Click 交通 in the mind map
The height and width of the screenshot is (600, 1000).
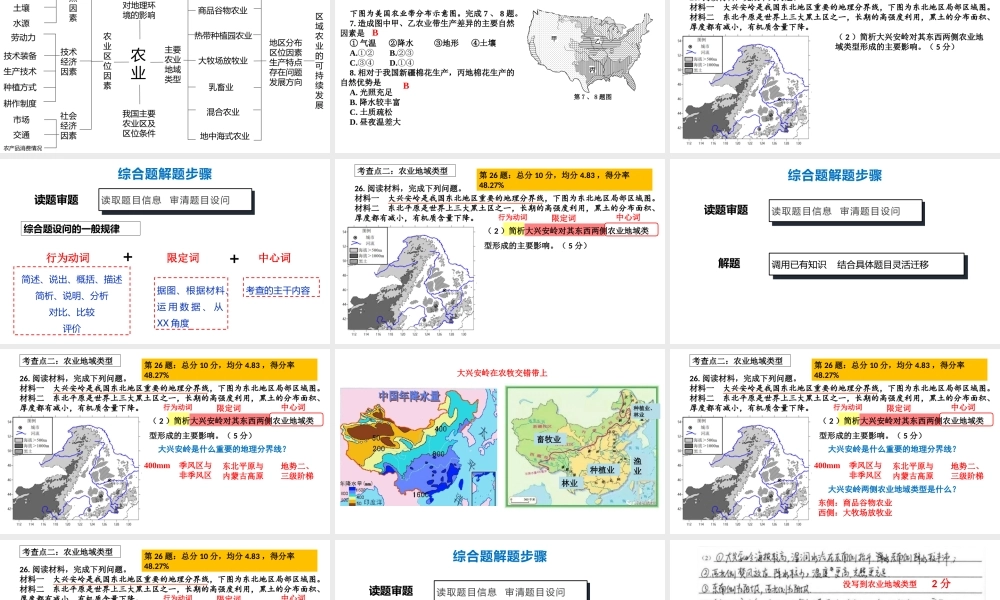21,135
